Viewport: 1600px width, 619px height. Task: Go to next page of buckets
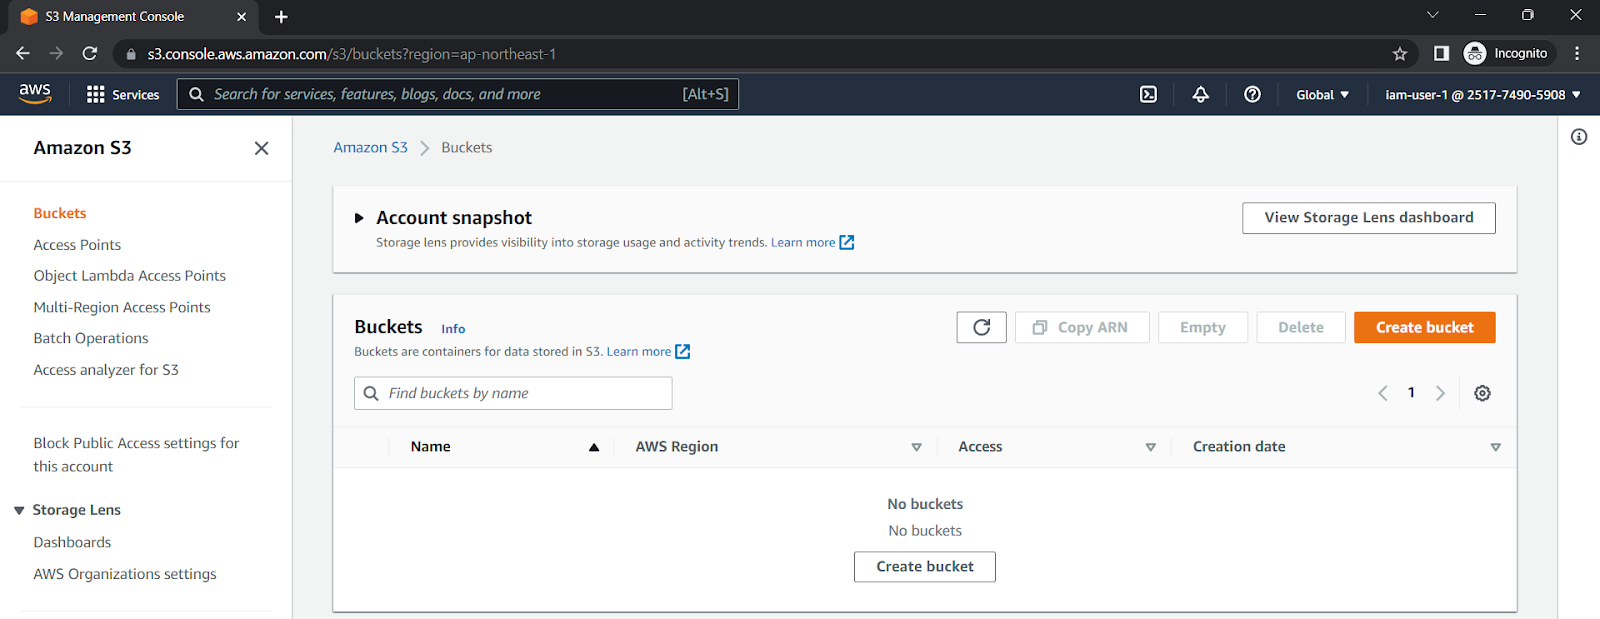tap(1440, 393)
